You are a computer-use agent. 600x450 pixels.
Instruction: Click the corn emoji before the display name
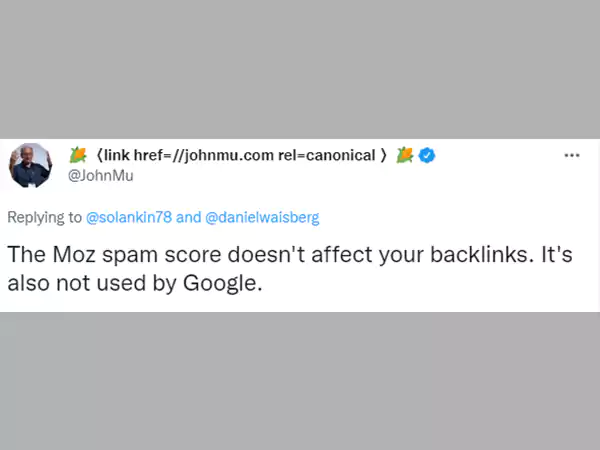pos(78,155)
